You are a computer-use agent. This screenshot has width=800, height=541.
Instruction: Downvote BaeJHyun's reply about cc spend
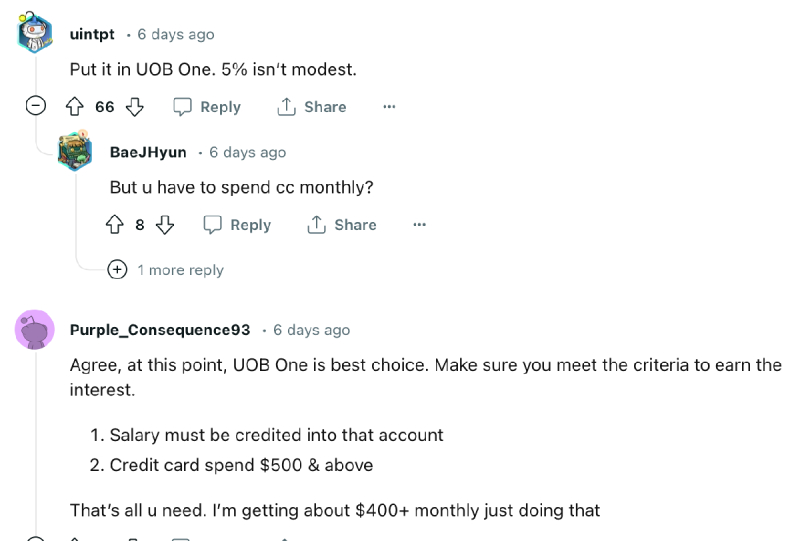pos(165,225)
